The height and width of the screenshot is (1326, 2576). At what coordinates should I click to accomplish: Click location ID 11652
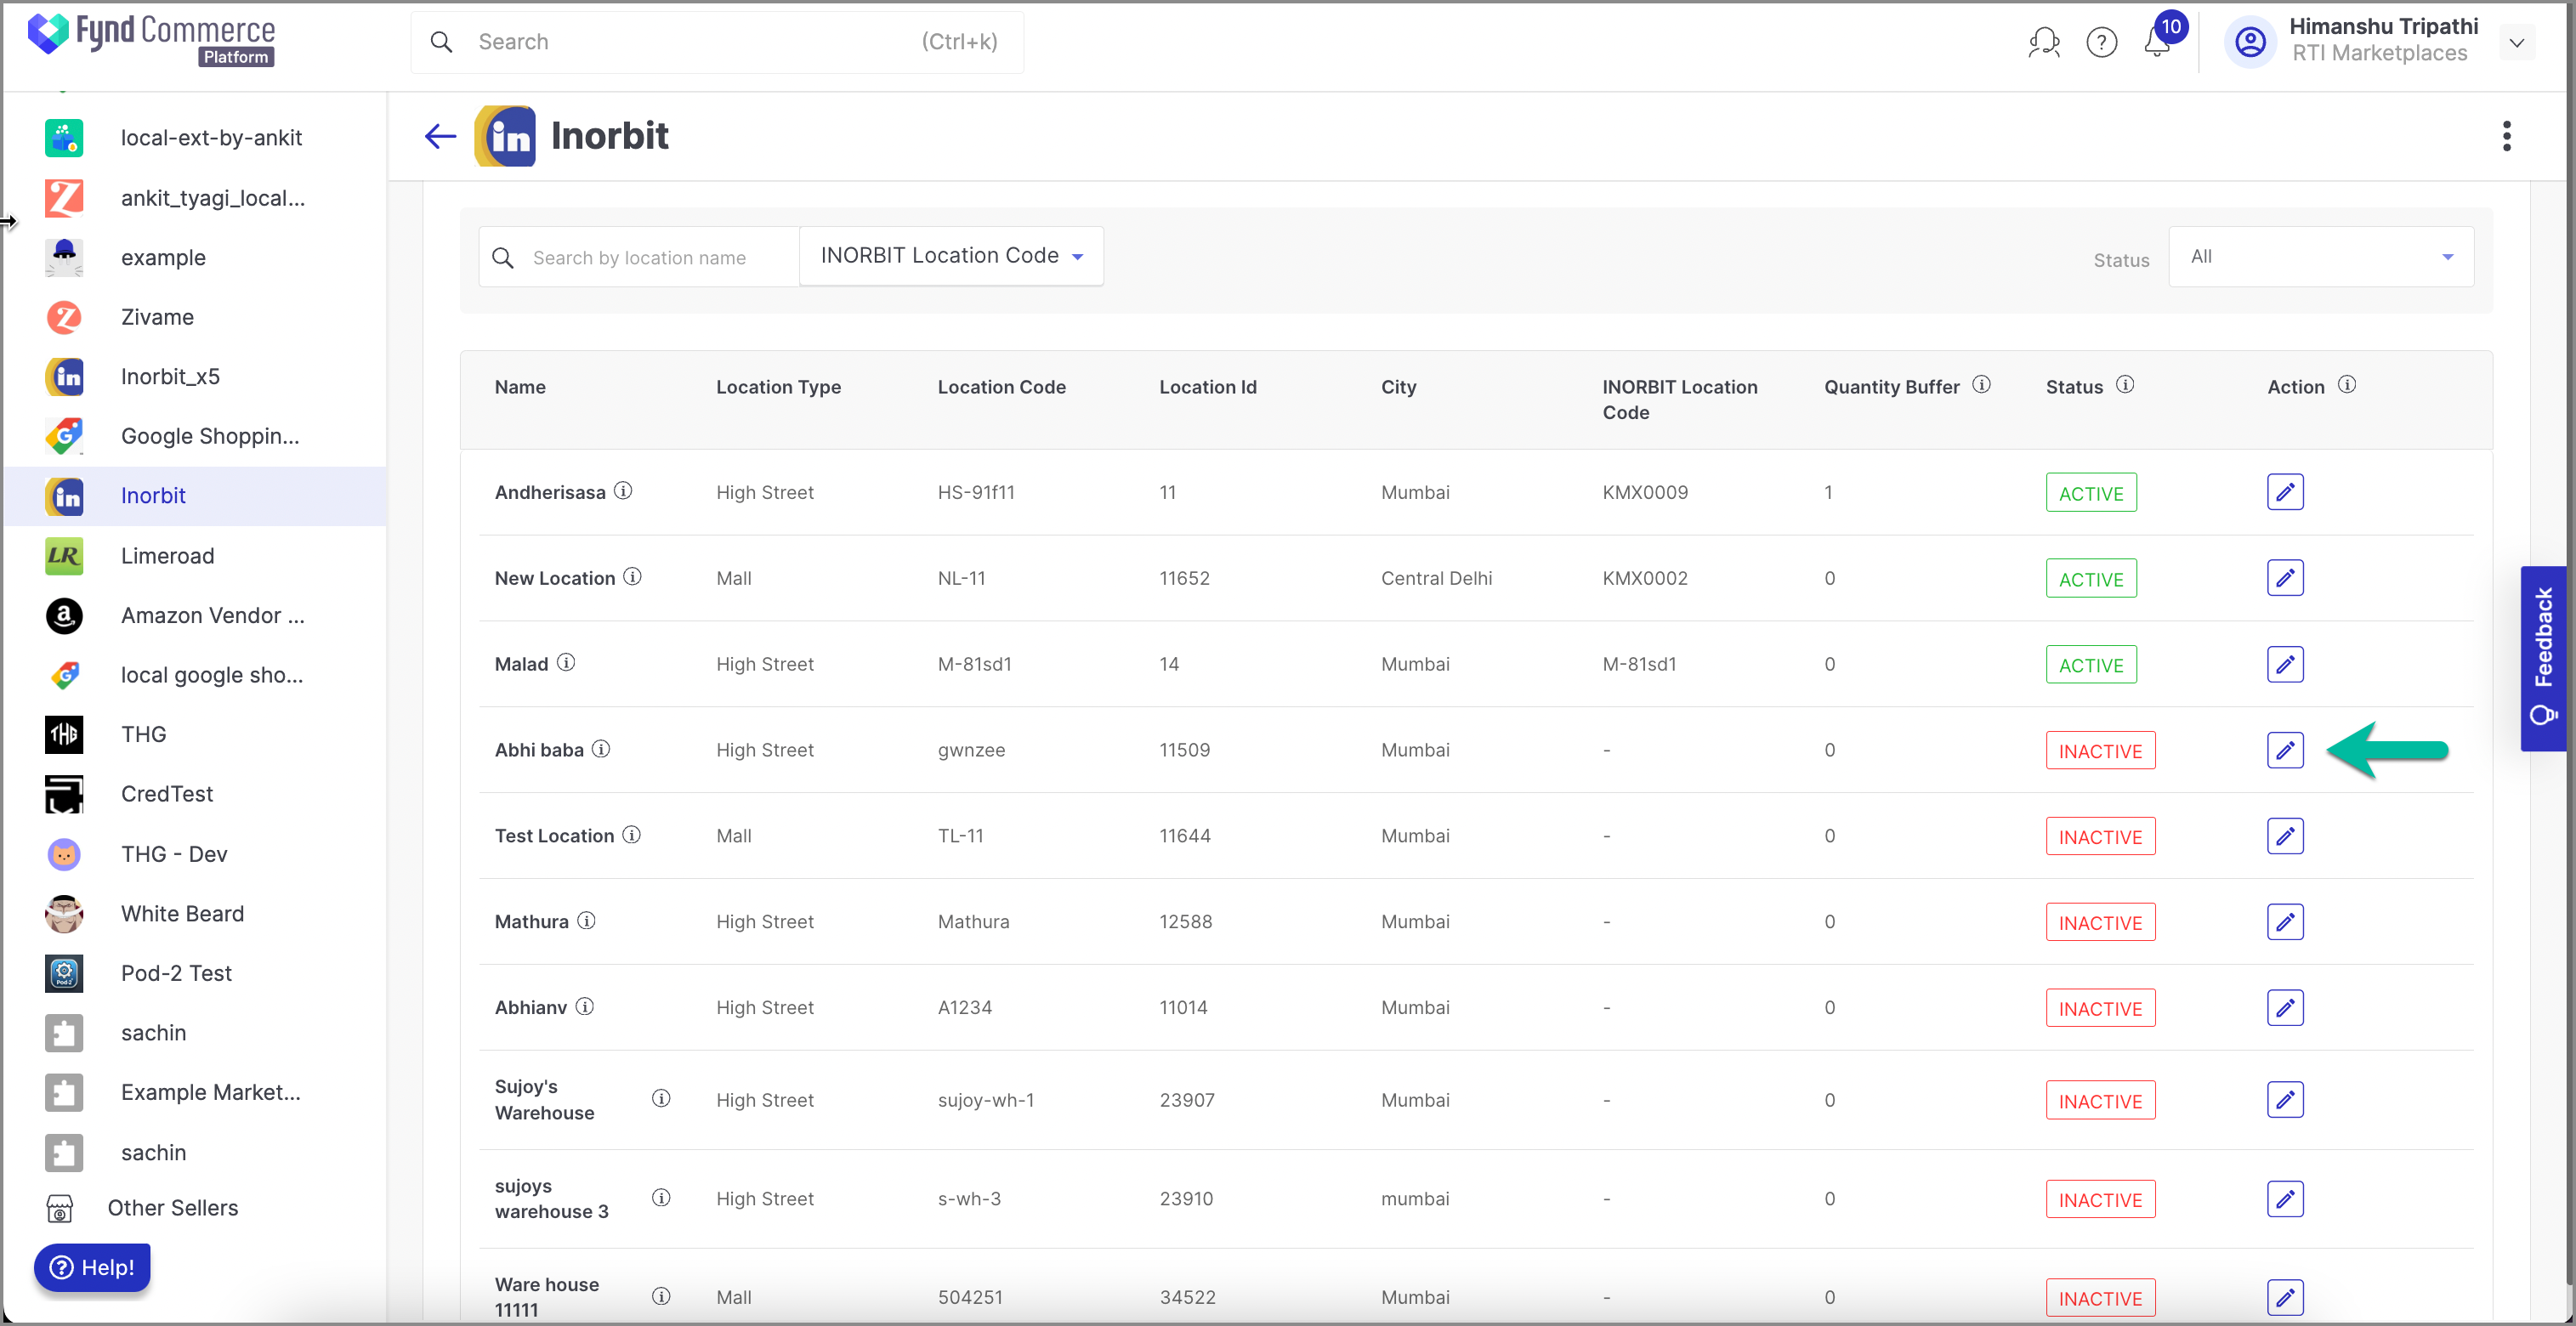pyautogui.click(x=1184, y=578)
